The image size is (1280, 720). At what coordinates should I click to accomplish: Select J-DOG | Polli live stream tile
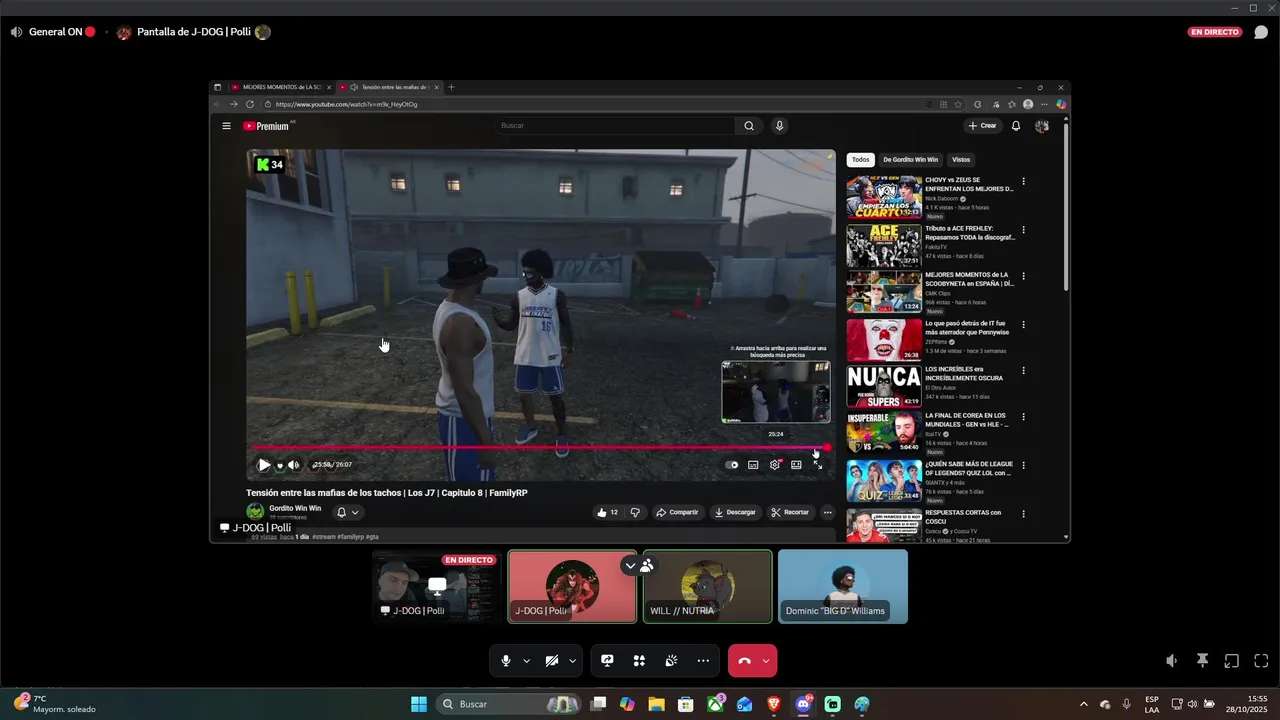(x=437, y=586)
